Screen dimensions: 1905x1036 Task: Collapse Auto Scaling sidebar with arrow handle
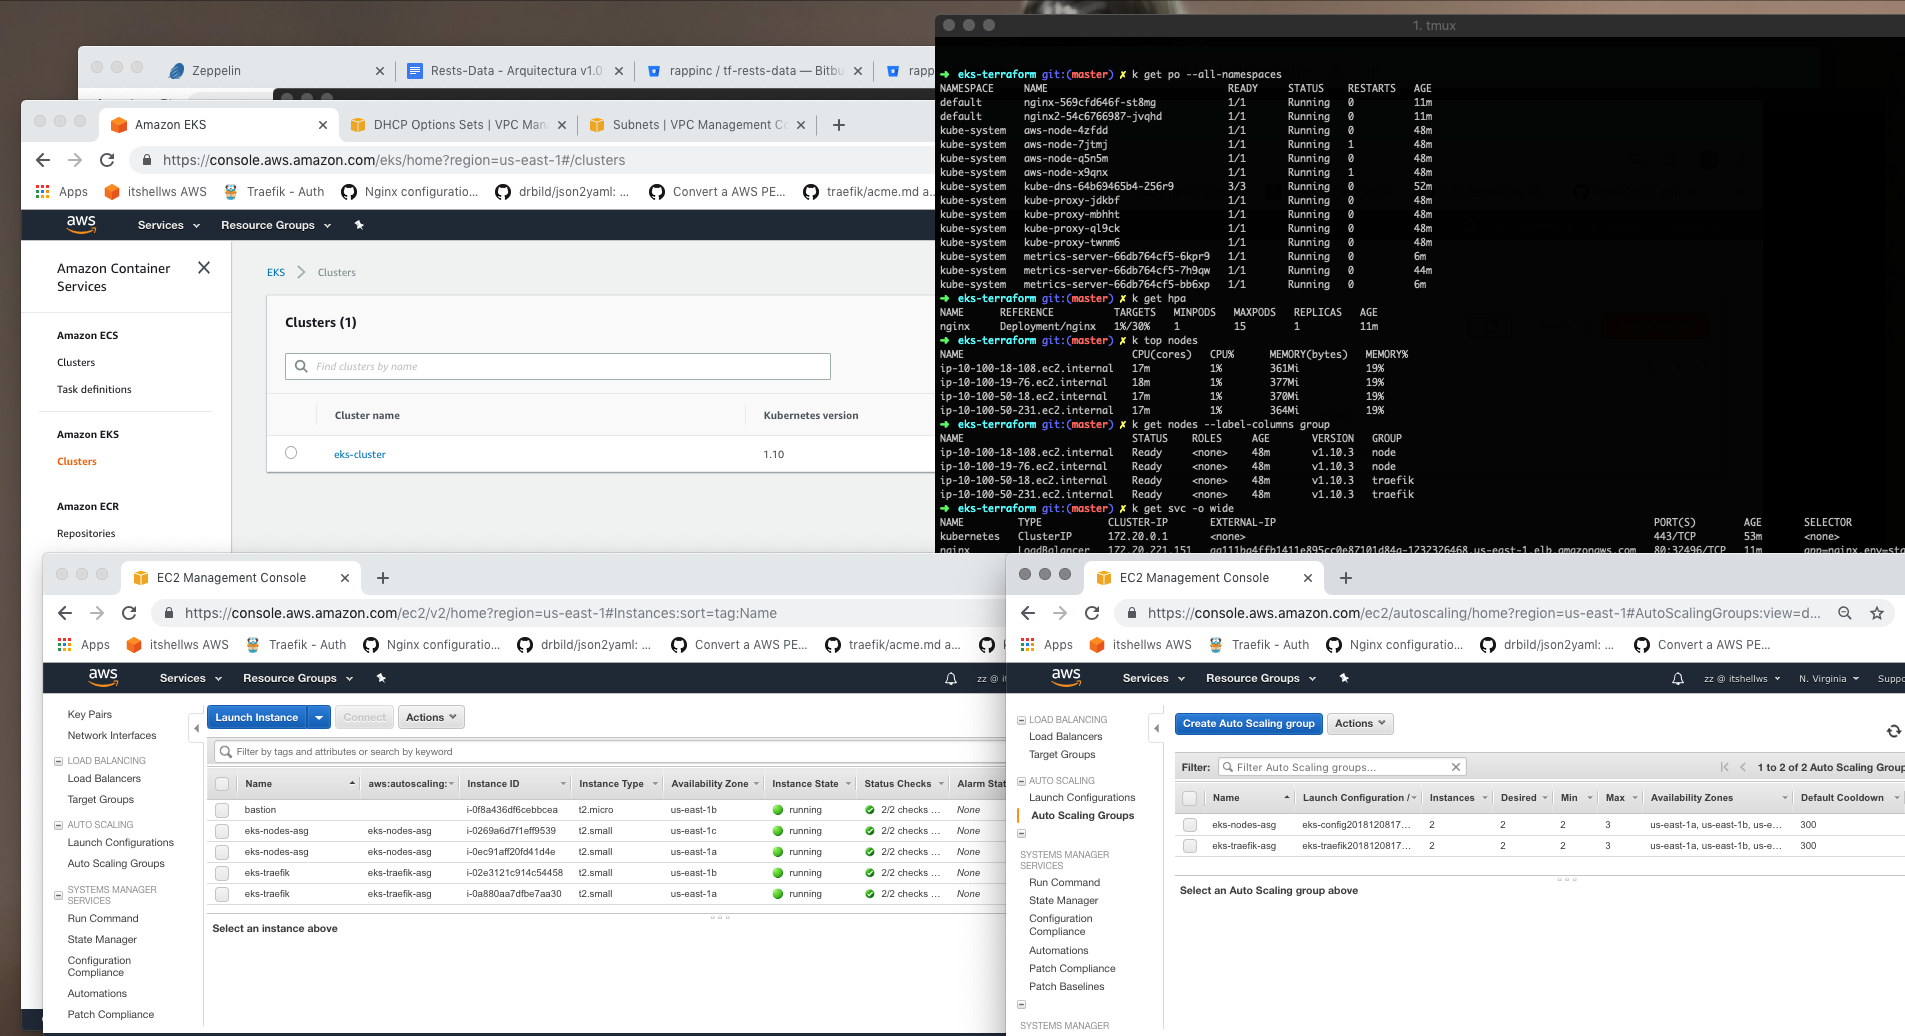pyautogui.click(x=1156, y=728)
